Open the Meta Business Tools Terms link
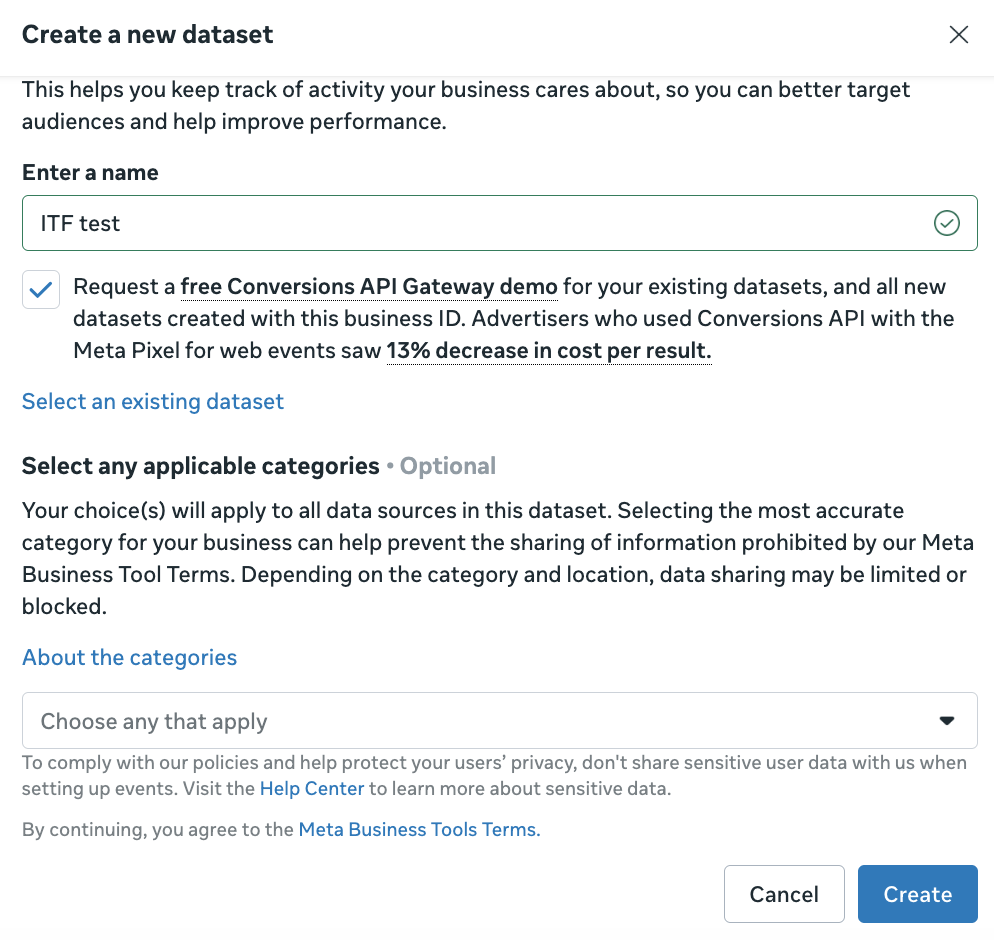 coord(419,829)
